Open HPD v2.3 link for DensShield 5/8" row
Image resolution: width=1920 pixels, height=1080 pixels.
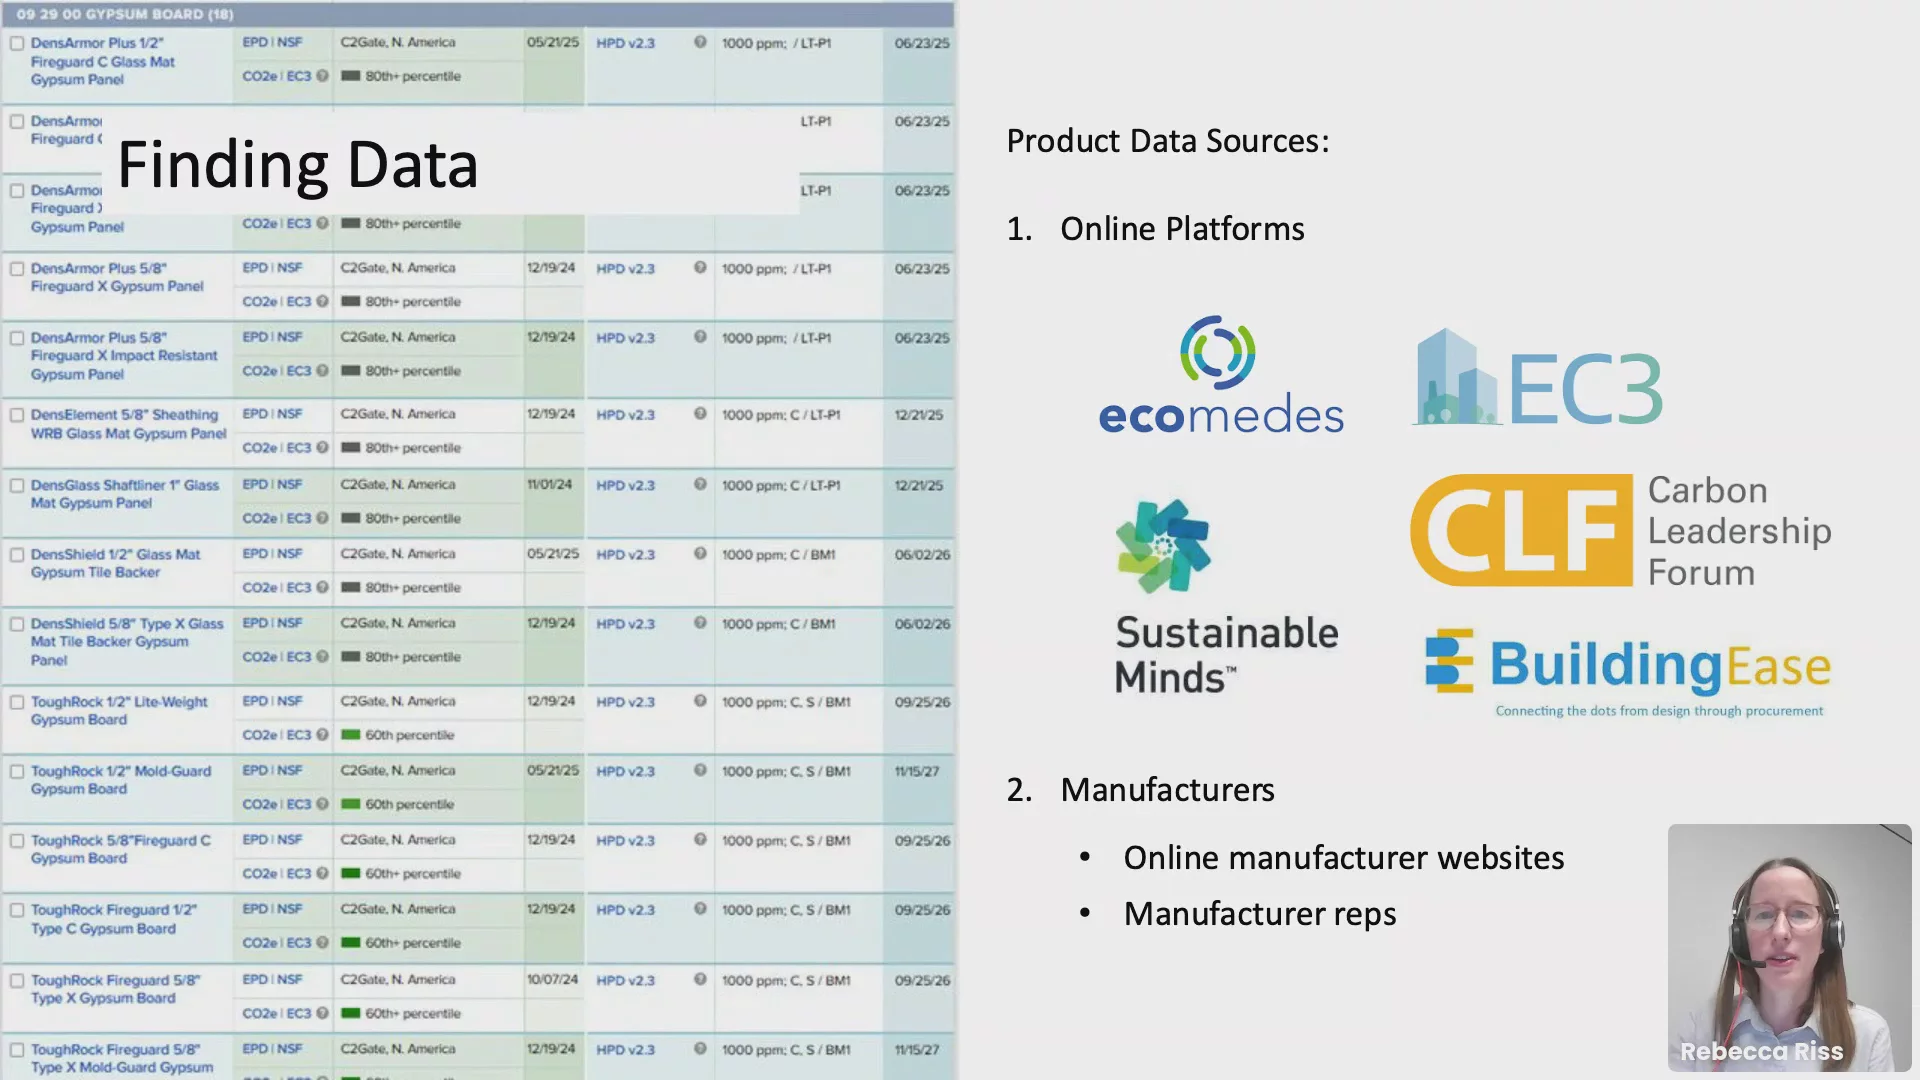[x=625, y=624]
